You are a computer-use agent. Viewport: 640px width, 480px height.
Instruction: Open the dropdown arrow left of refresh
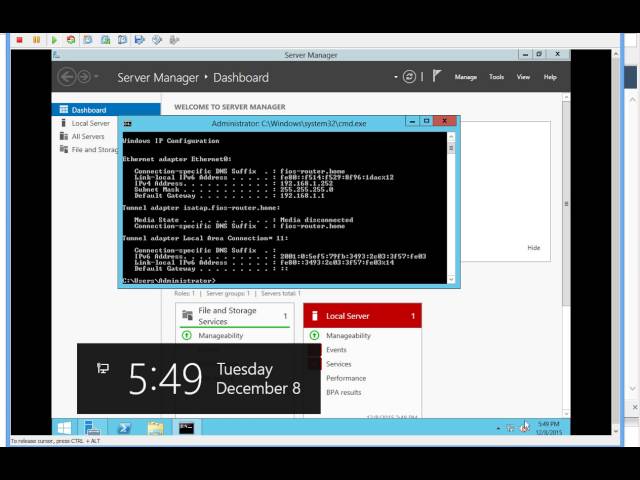396,77
